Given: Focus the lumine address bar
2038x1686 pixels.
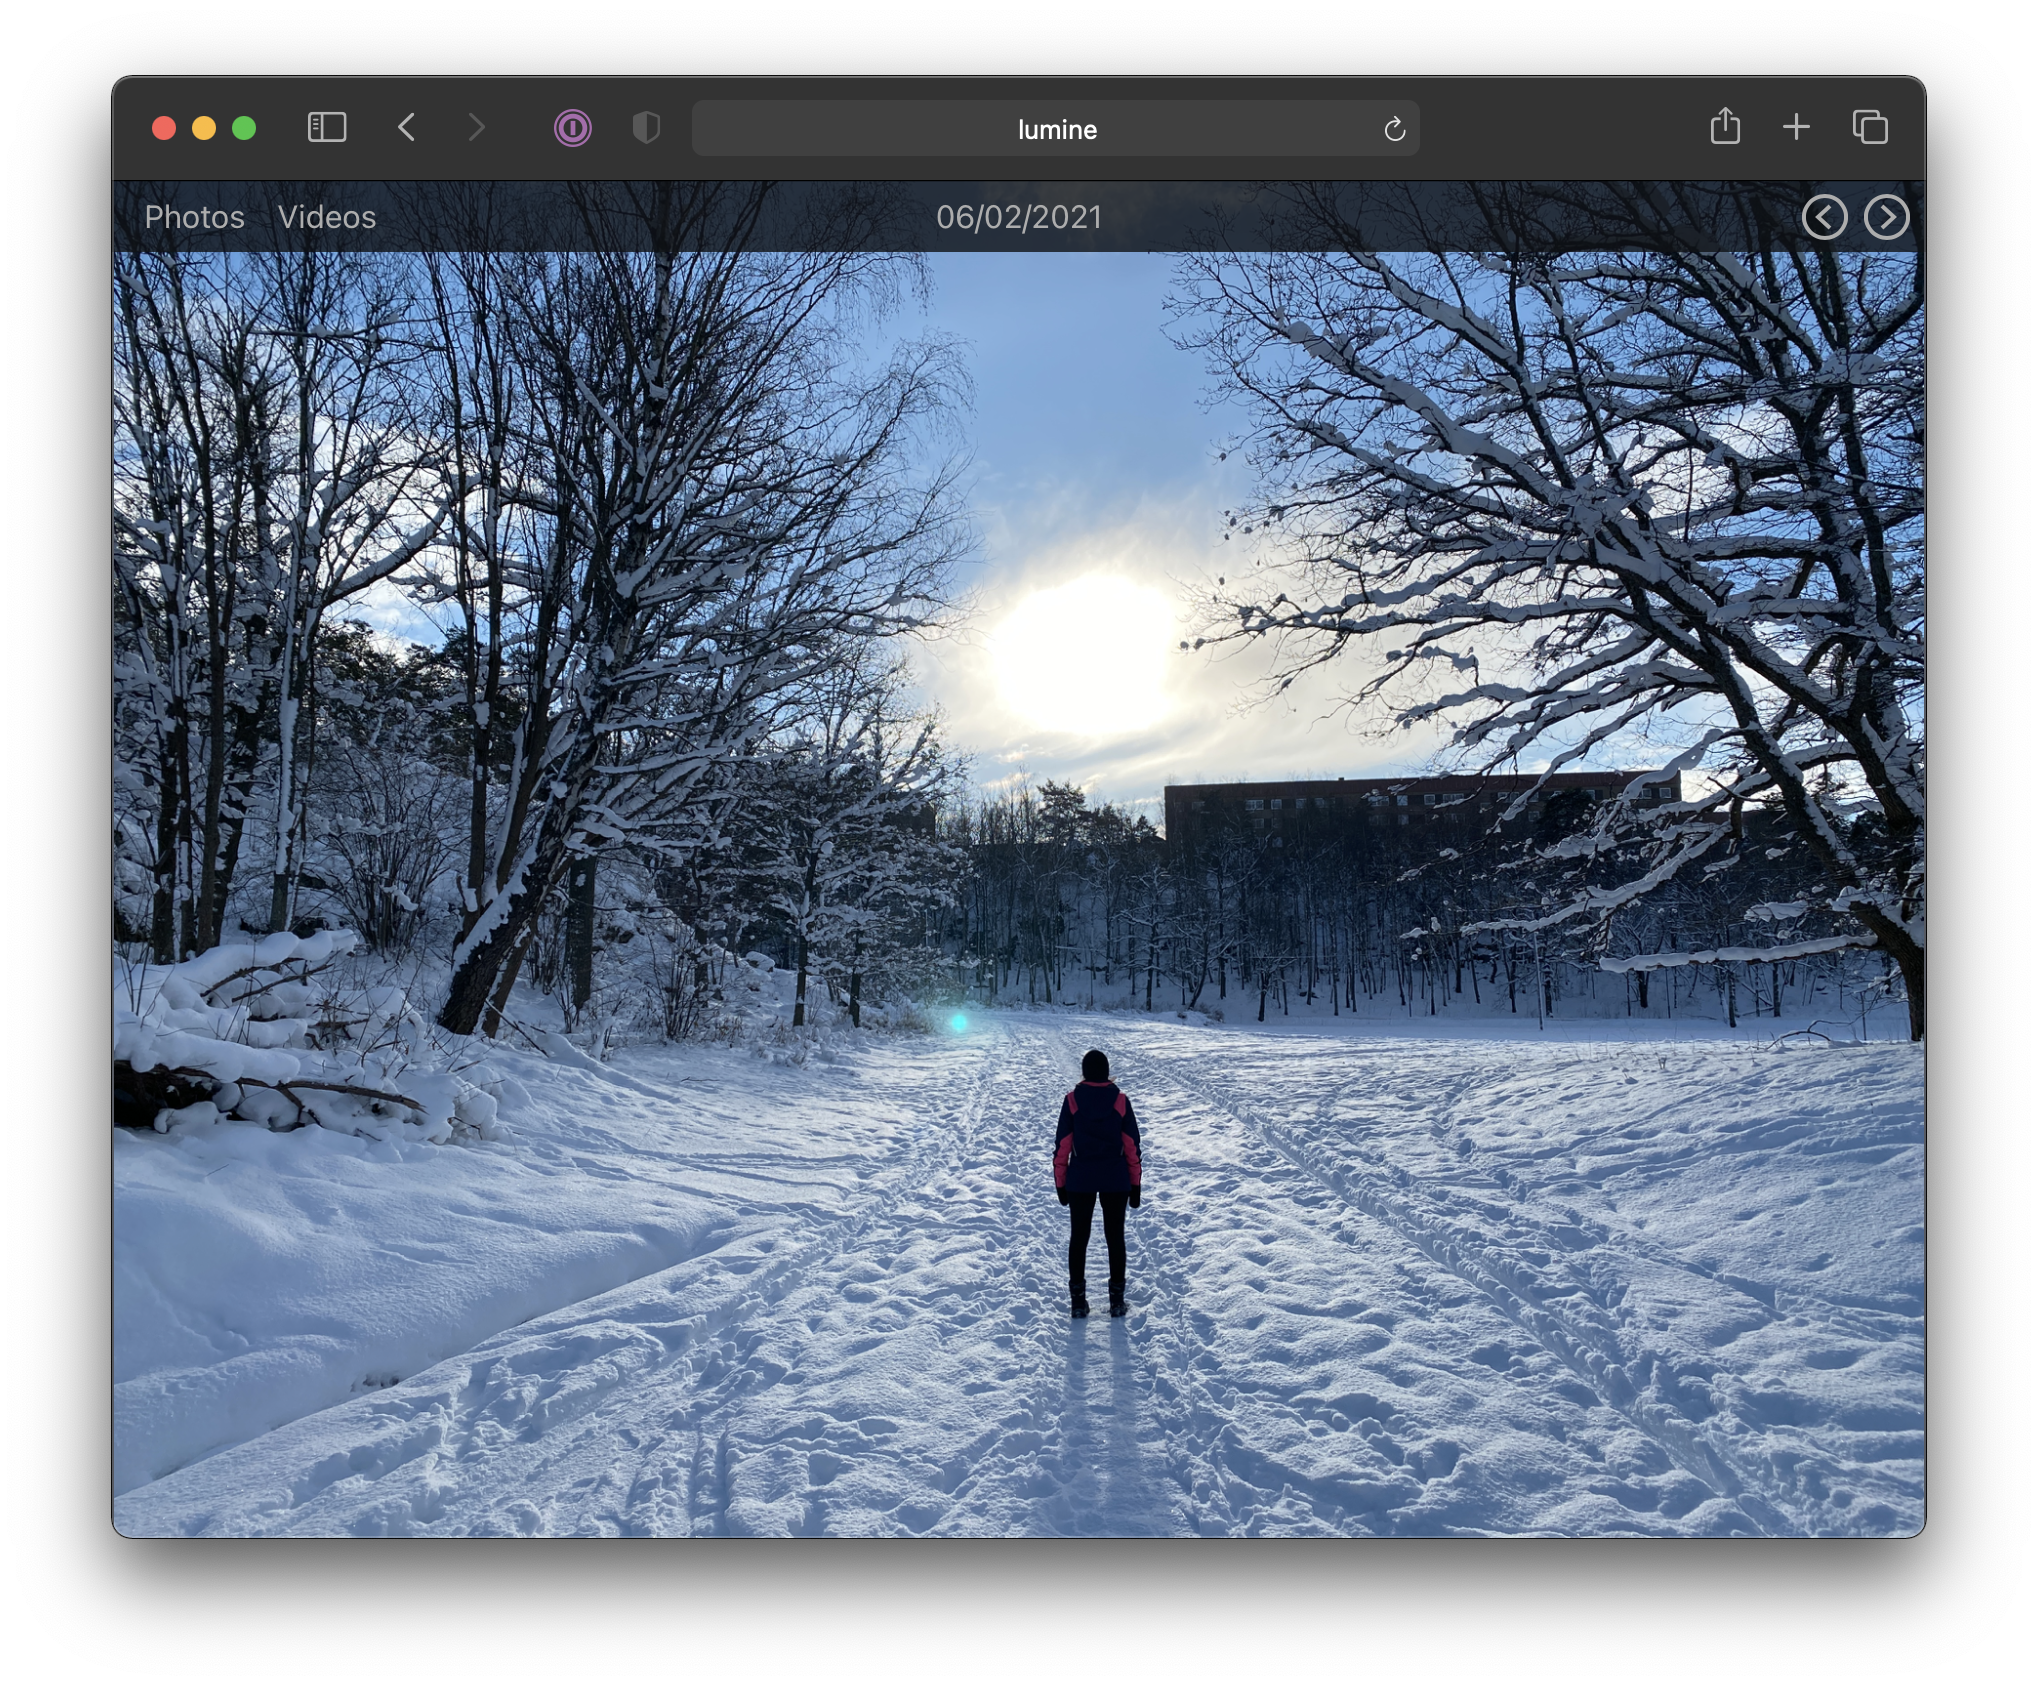Looking at the screenshot, I should click(x=1056, y=129).
